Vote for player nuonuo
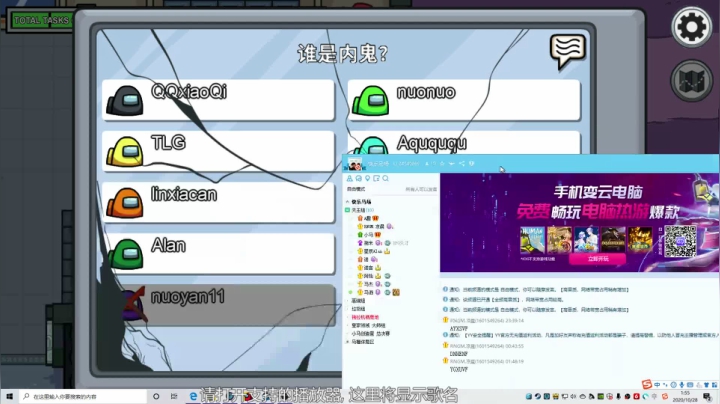 [x=464, y=100]
